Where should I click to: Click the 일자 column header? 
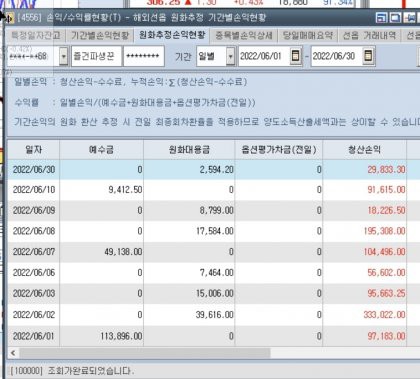(x=34, y=150)
